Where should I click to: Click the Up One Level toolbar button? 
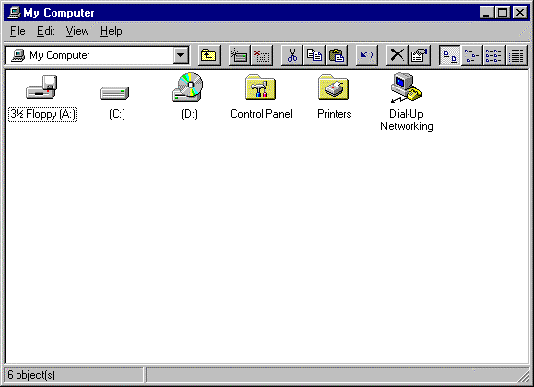click(x=209, y=55)
